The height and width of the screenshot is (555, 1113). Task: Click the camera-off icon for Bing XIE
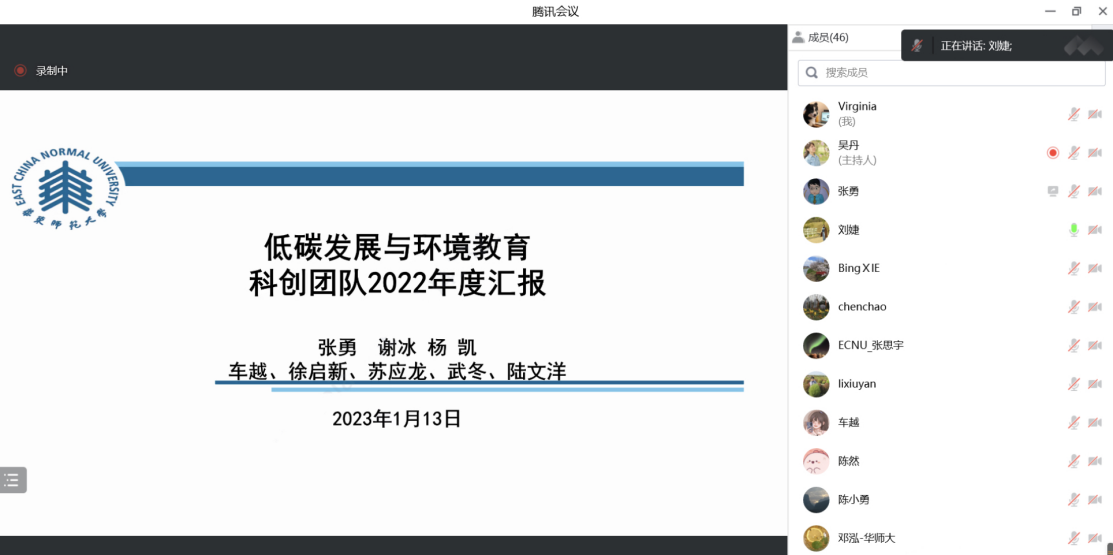pyautogui.click(x=1094, y=268)
